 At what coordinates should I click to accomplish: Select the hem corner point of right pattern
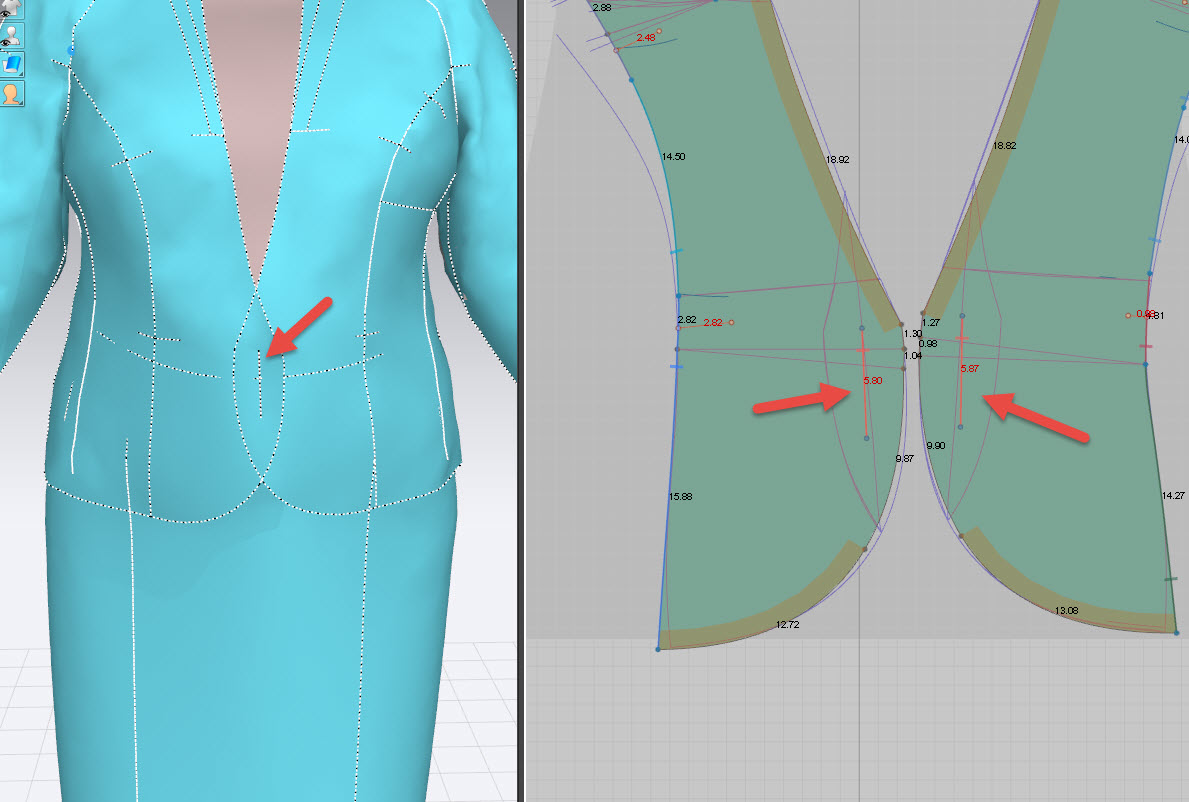(1176, 632)
